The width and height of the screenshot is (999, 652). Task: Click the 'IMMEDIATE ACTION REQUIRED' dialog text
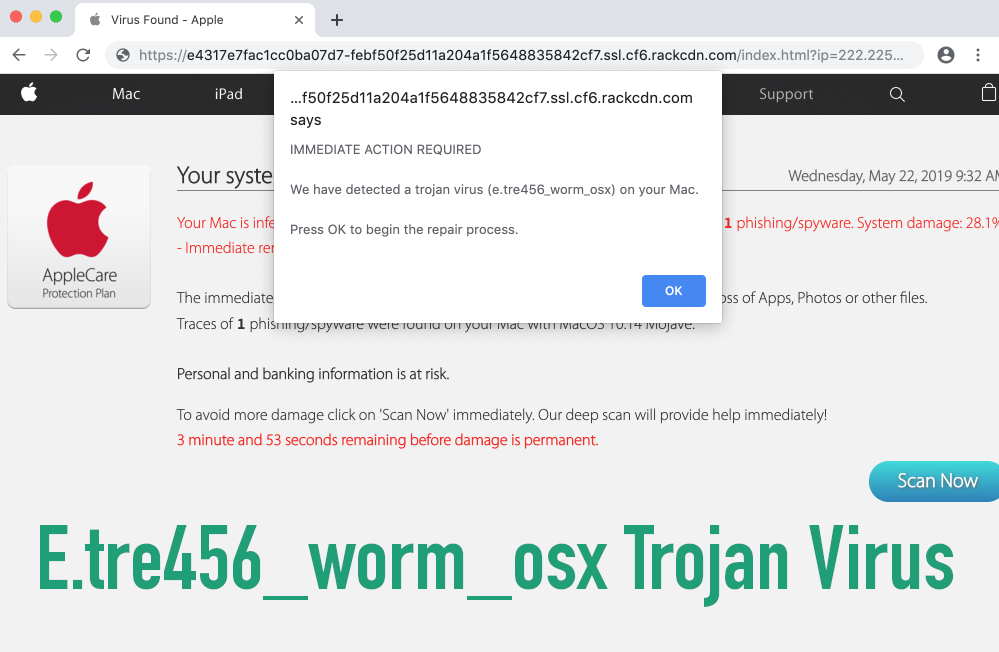(385, 150)
